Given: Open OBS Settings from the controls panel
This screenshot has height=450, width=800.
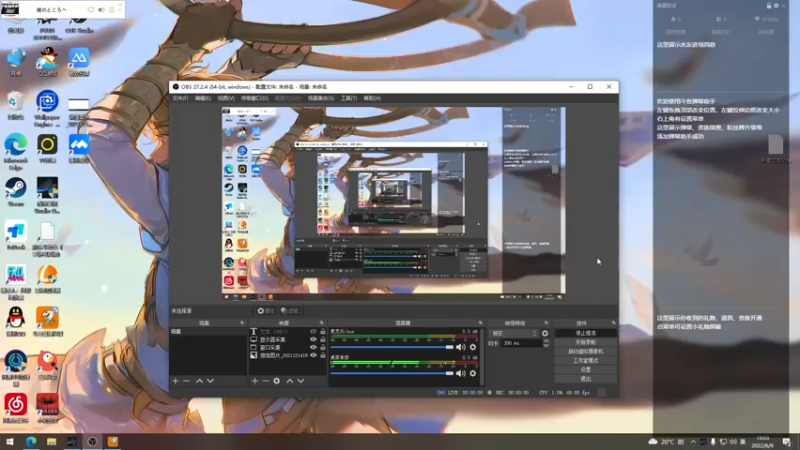Looking at the screenshot, I should coord(585,369).
